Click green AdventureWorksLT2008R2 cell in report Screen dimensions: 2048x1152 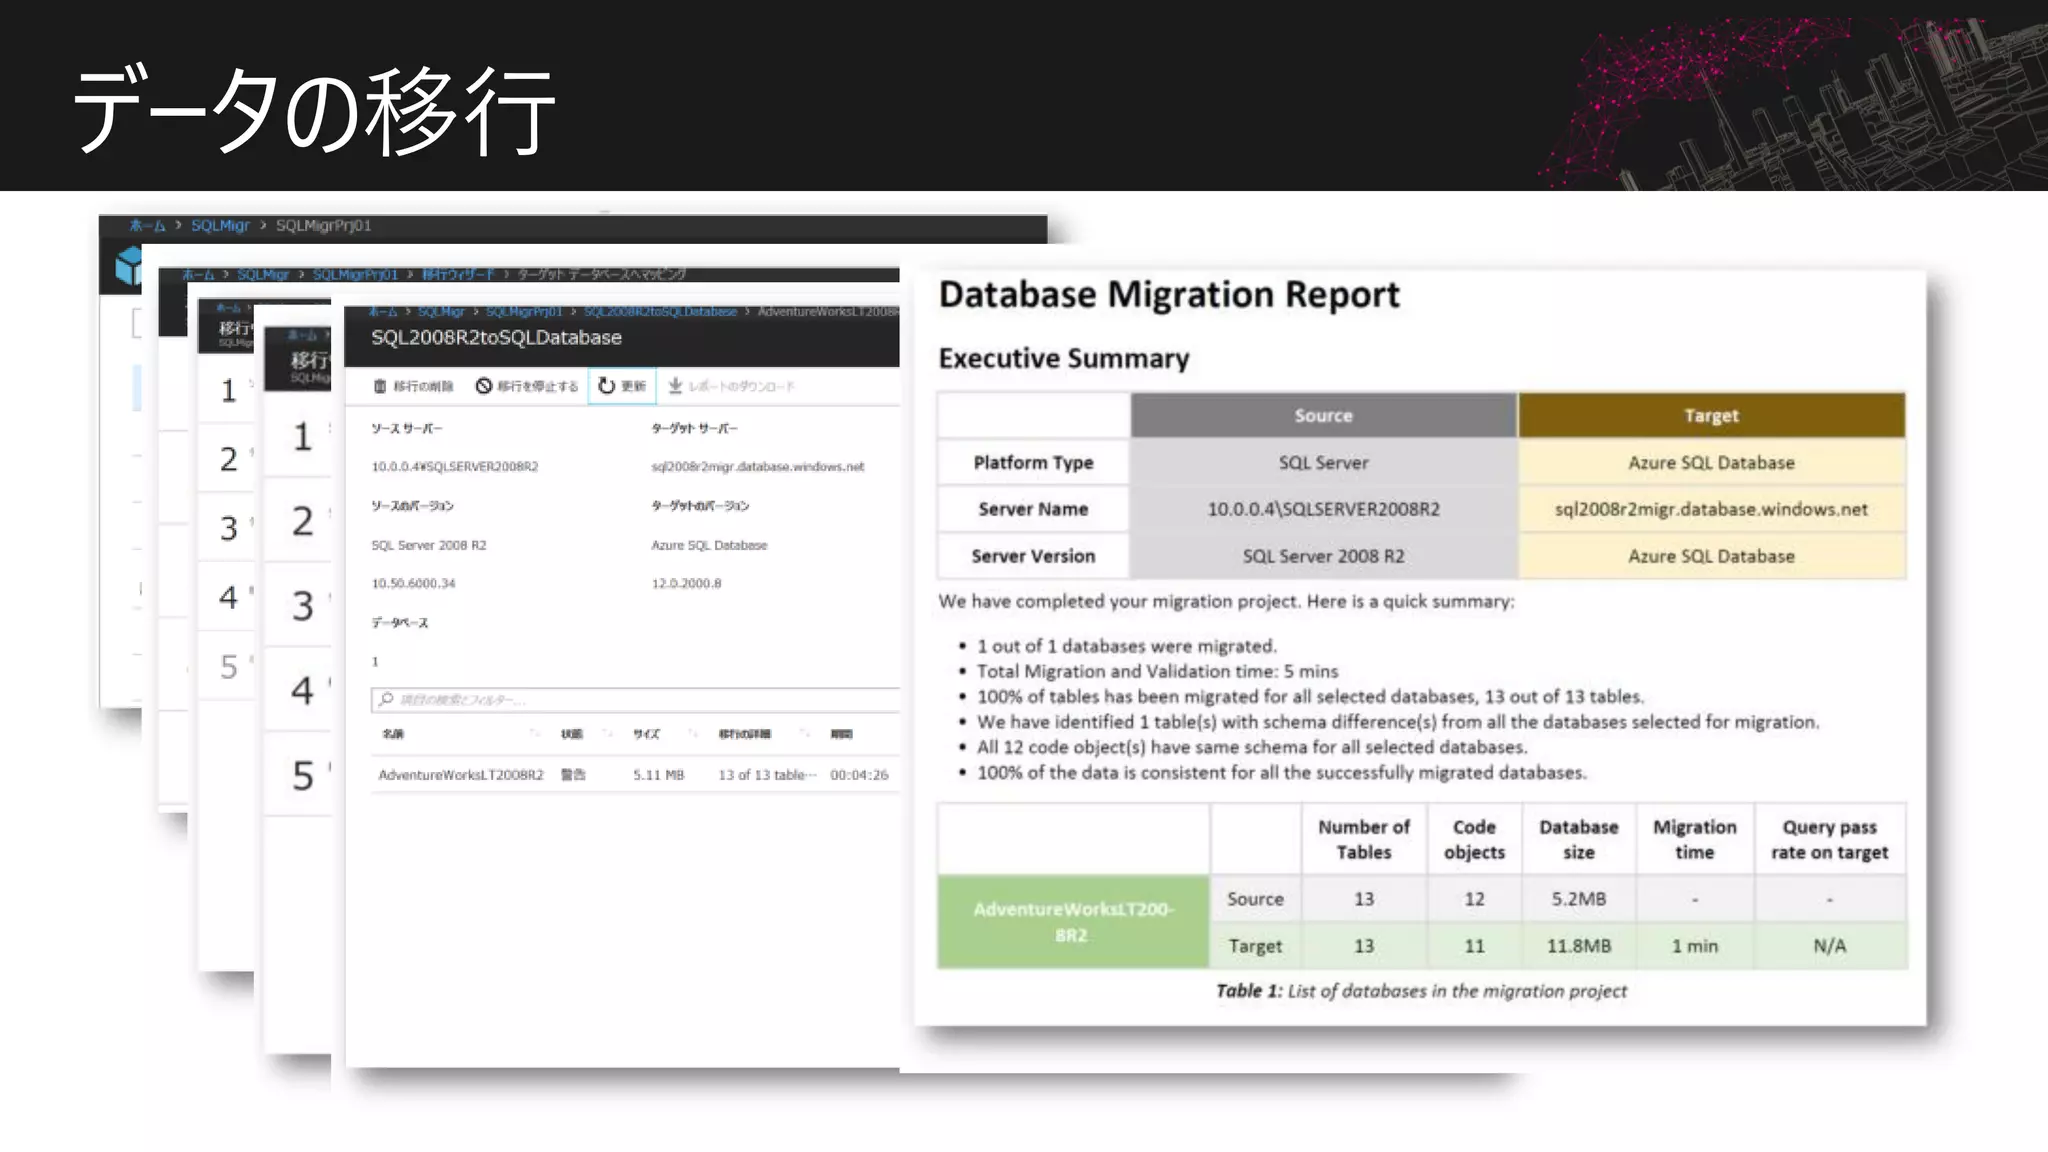pyautogui.click(x=1072, y=922)
